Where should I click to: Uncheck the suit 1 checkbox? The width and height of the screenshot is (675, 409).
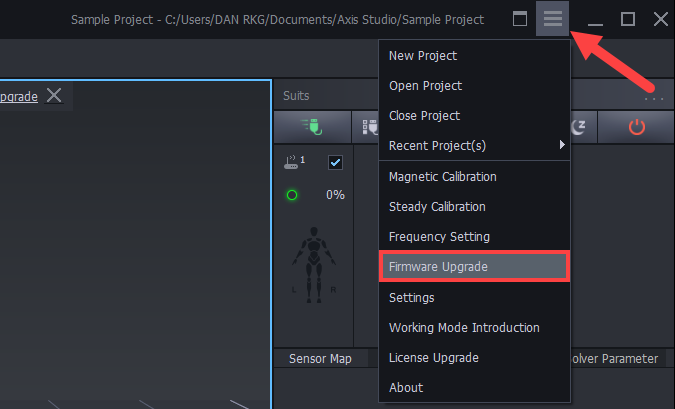click(x=335, y=162)
